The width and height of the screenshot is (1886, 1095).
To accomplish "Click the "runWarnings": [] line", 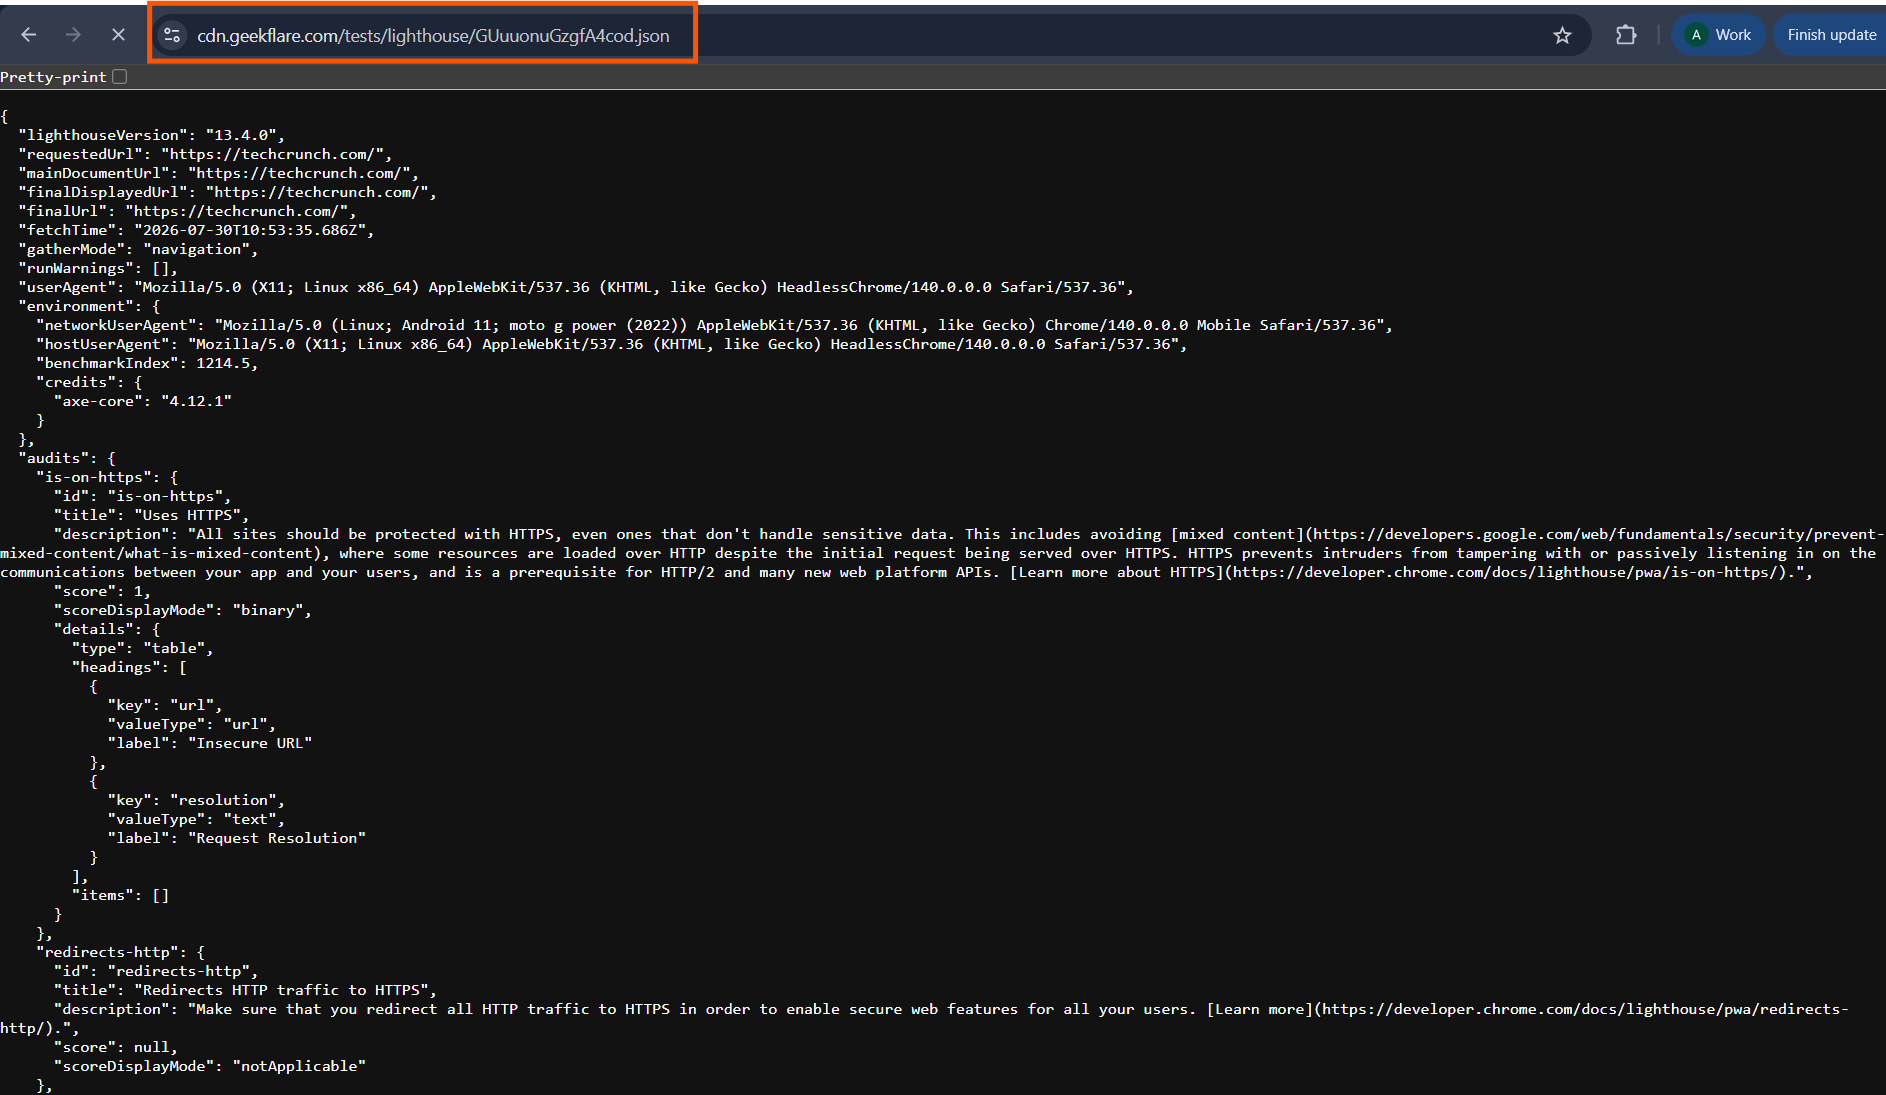I will [x=98, y=268].
